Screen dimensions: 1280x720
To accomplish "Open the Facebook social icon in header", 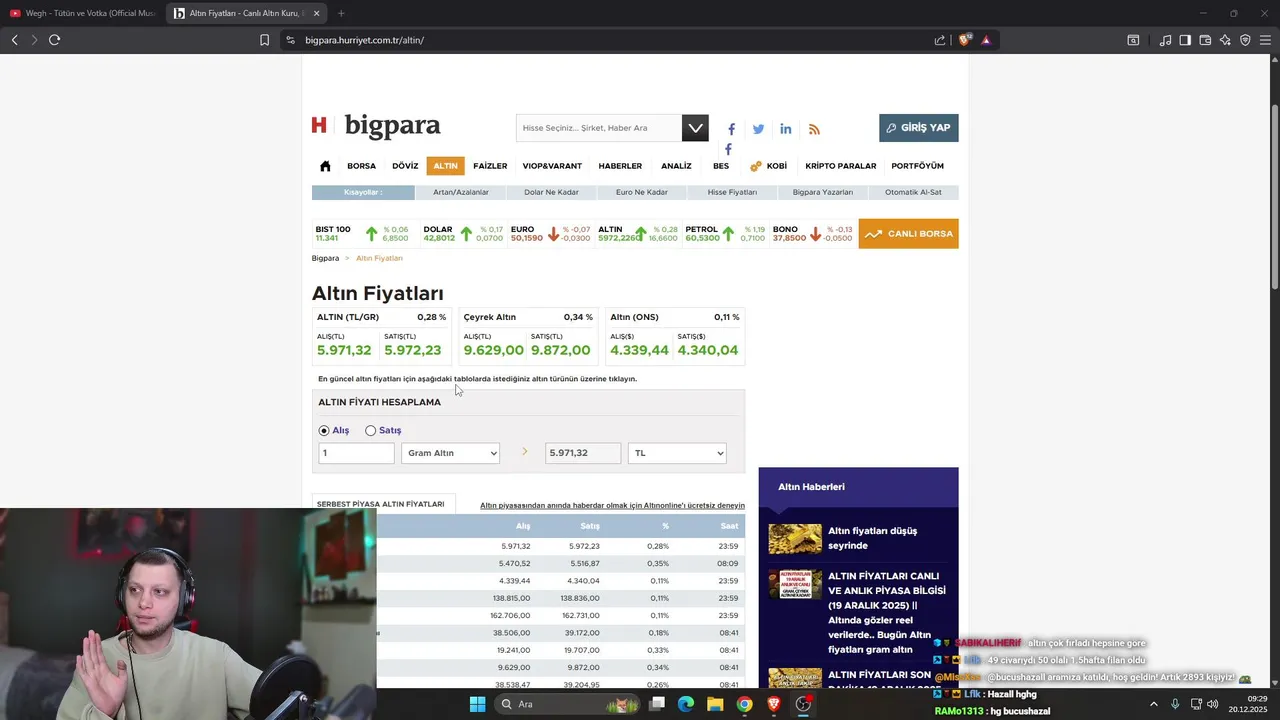I will click(x=731, y=129).
